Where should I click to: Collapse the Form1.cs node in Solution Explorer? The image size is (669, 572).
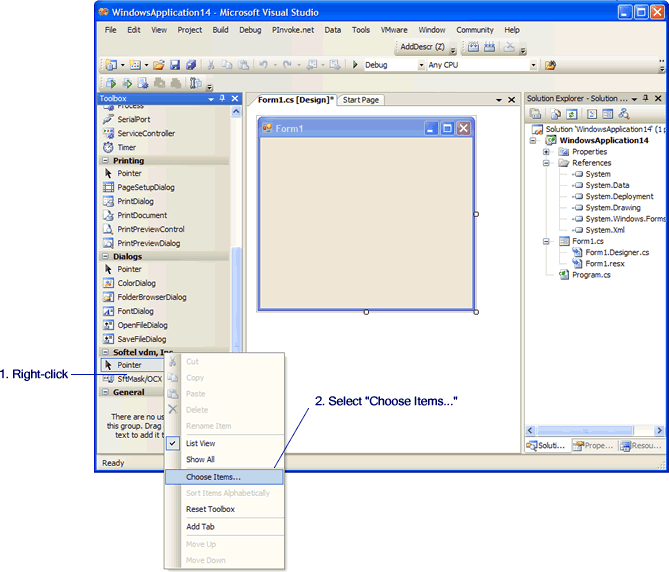click(546, 241)
